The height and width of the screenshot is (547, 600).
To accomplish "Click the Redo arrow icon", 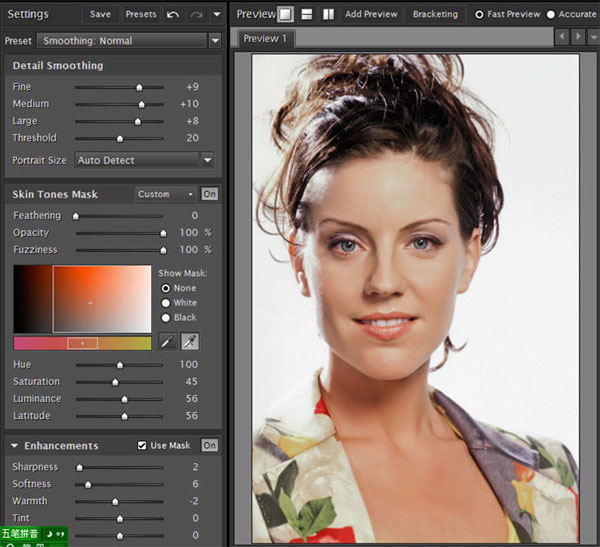I will 196,14.
